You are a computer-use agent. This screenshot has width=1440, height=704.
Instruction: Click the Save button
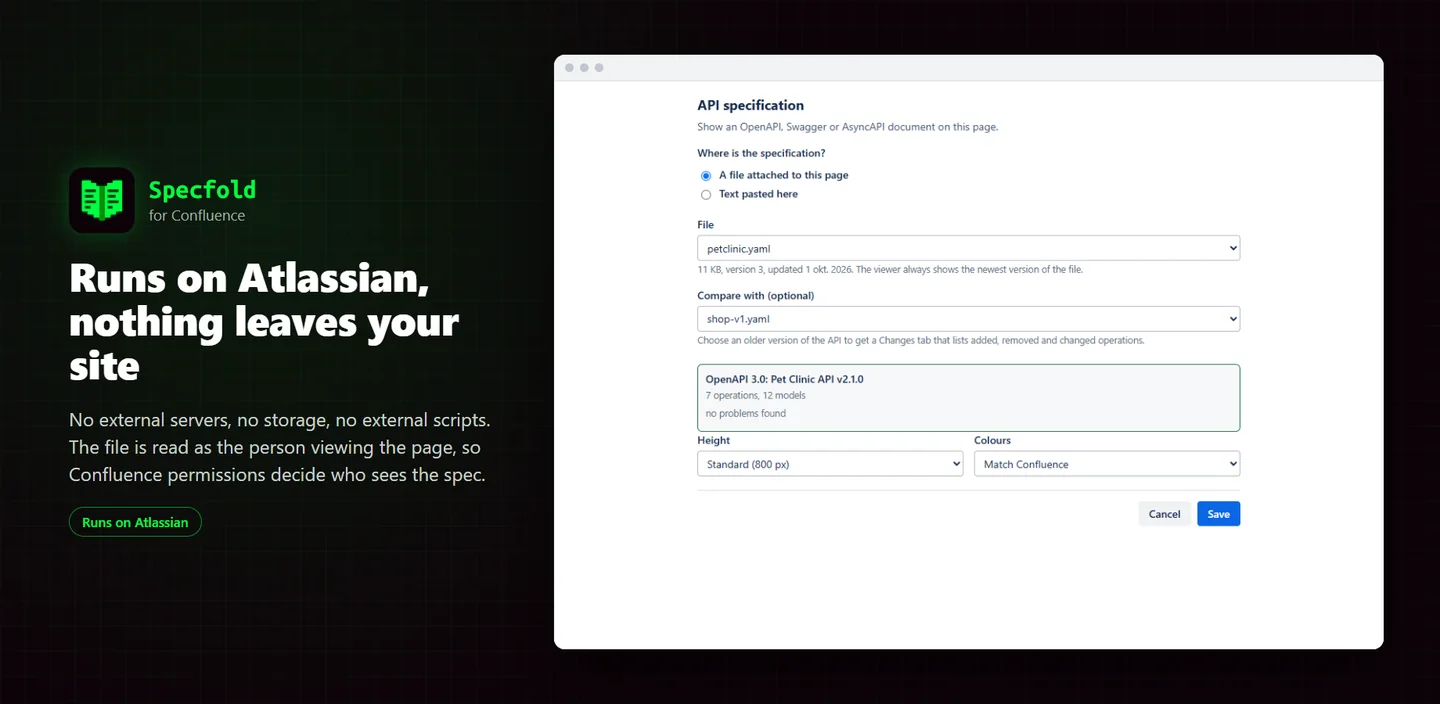click(x=1218, y=514)
